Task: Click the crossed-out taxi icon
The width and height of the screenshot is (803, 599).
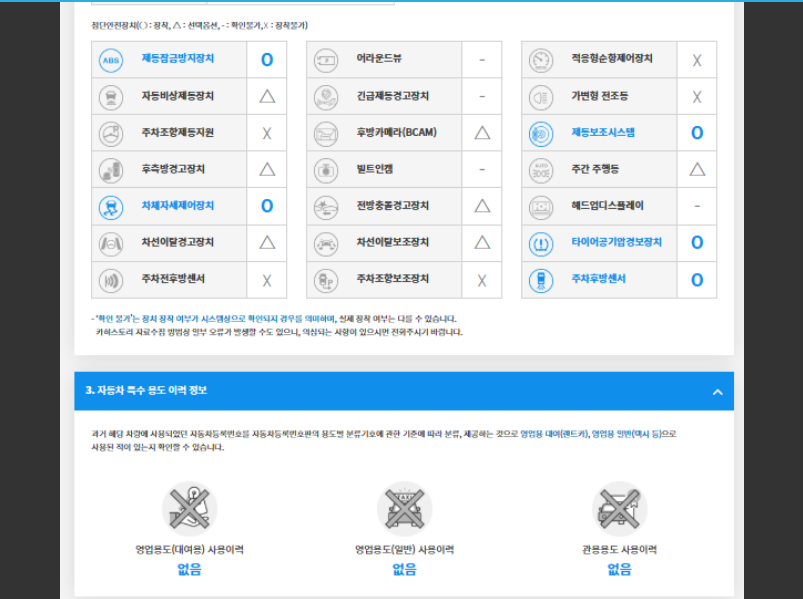Action: 405,508
